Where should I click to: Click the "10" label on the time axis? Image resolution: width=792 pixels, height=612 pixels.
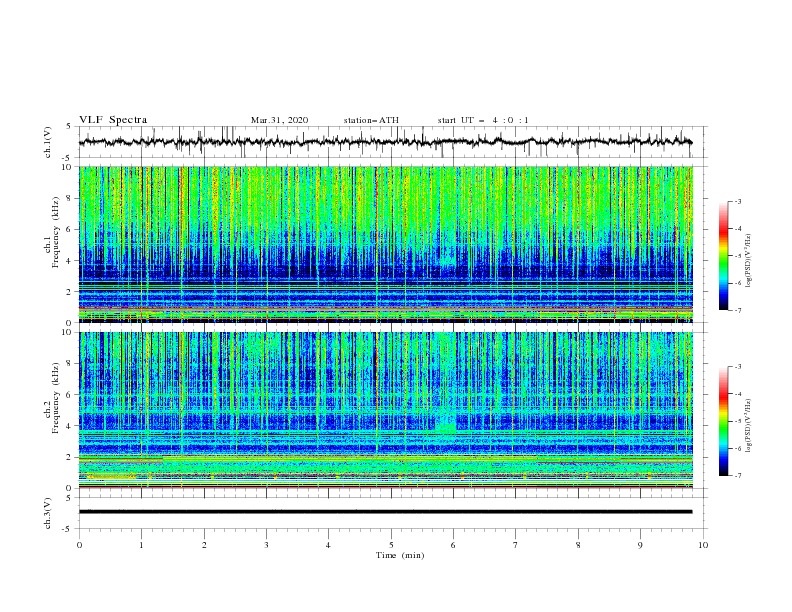pyautogui.click(x=703, y=545)
